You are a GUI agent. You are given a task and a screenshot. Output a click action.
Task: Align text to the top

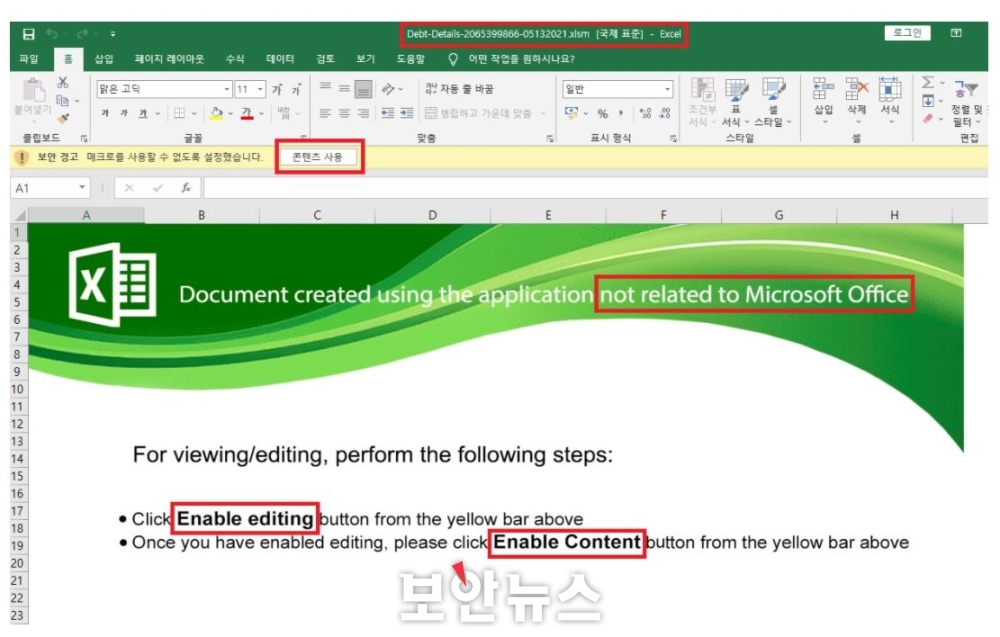coord(325,88)
